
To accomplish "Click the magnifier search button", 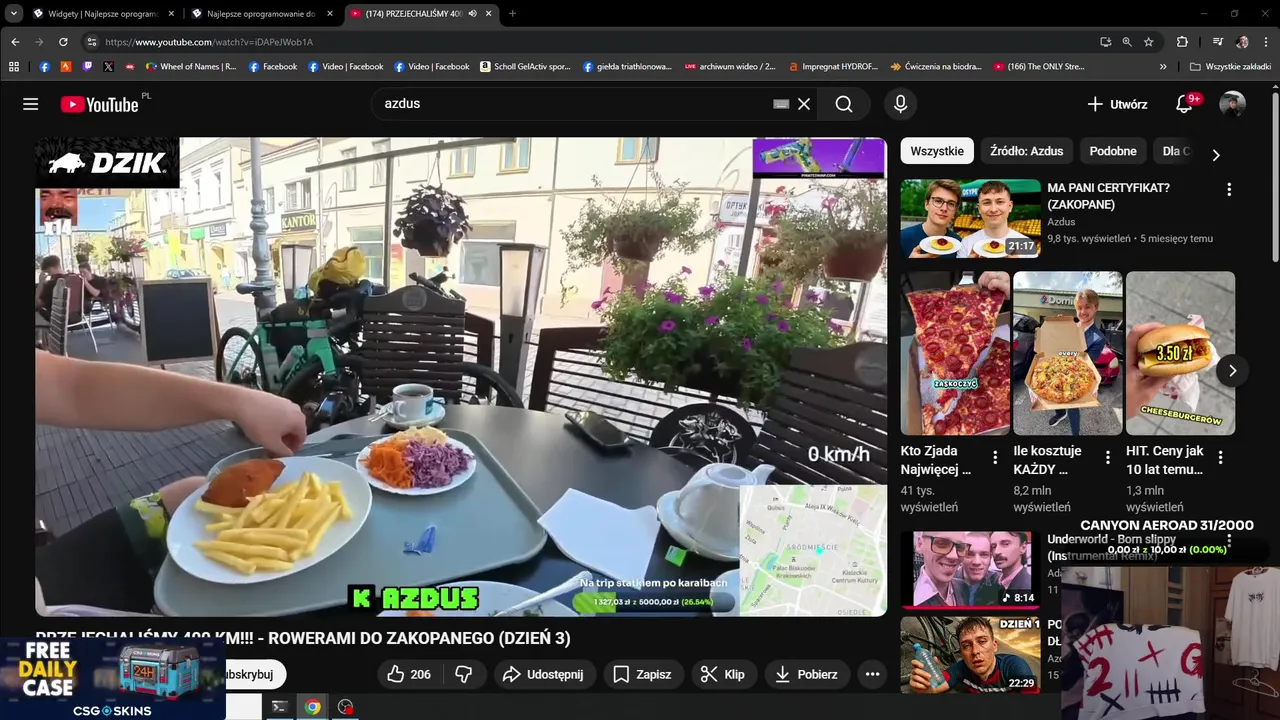I will pos(844,104).
